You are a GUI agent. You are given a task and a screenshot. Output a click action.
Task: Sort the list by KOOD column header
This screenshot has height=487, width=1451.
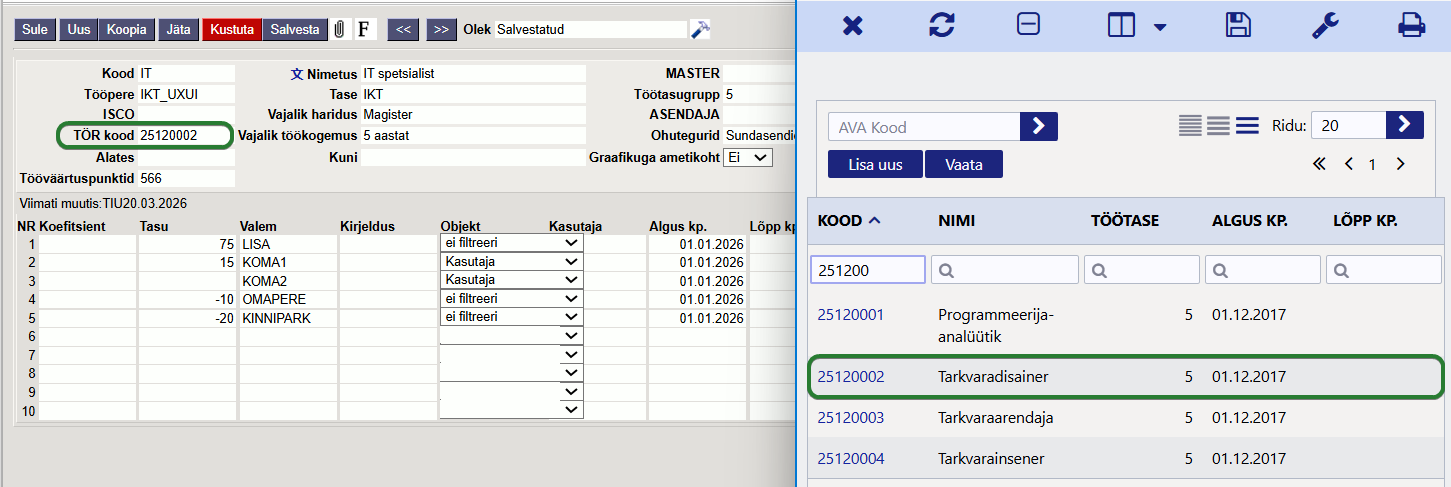(840, 220)
